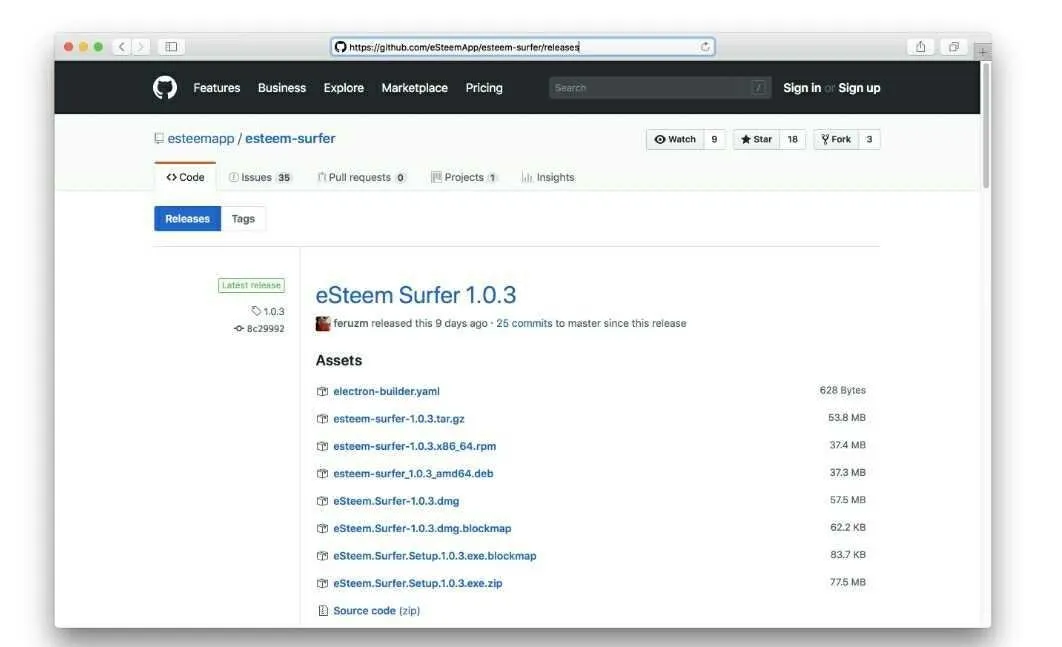Open a new tab with plus button
This screenshot has width=1062, height=647.
[x=982, y=51]
